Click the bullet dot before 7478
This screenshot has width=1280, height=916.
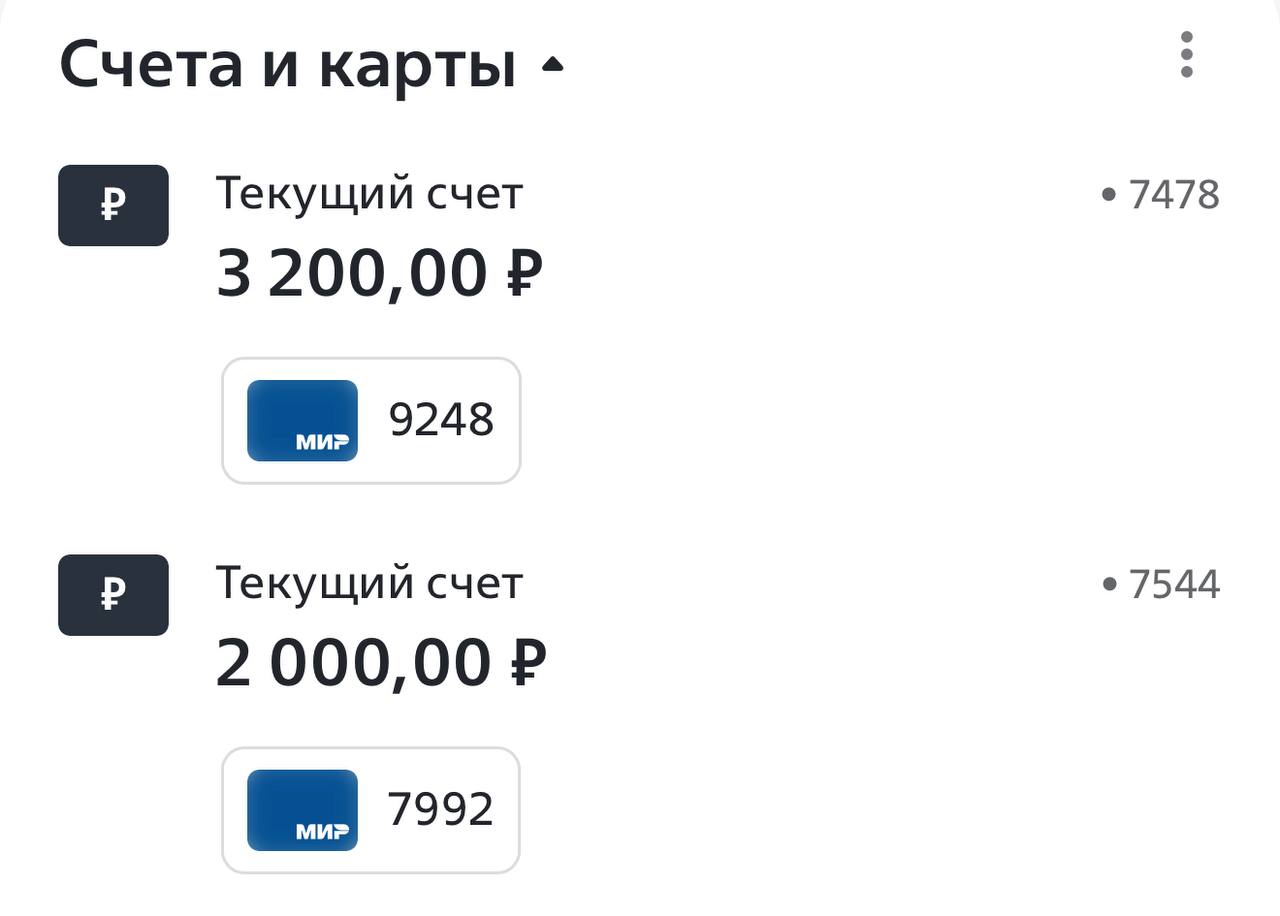(x=1108, y=195)
